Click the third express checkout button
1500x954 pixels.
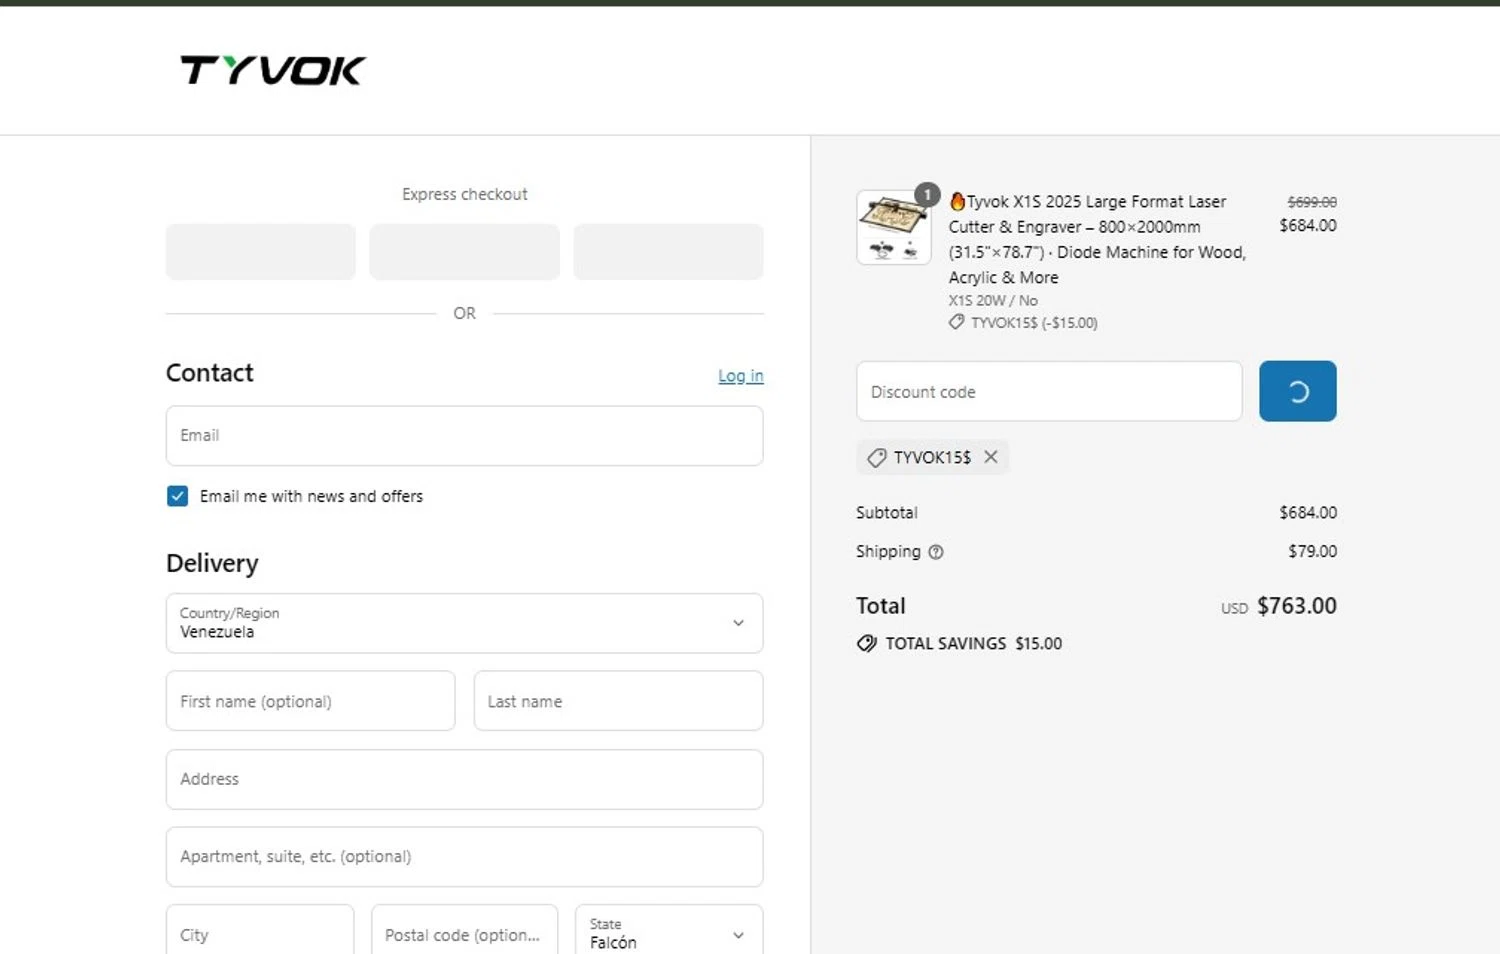668,252
